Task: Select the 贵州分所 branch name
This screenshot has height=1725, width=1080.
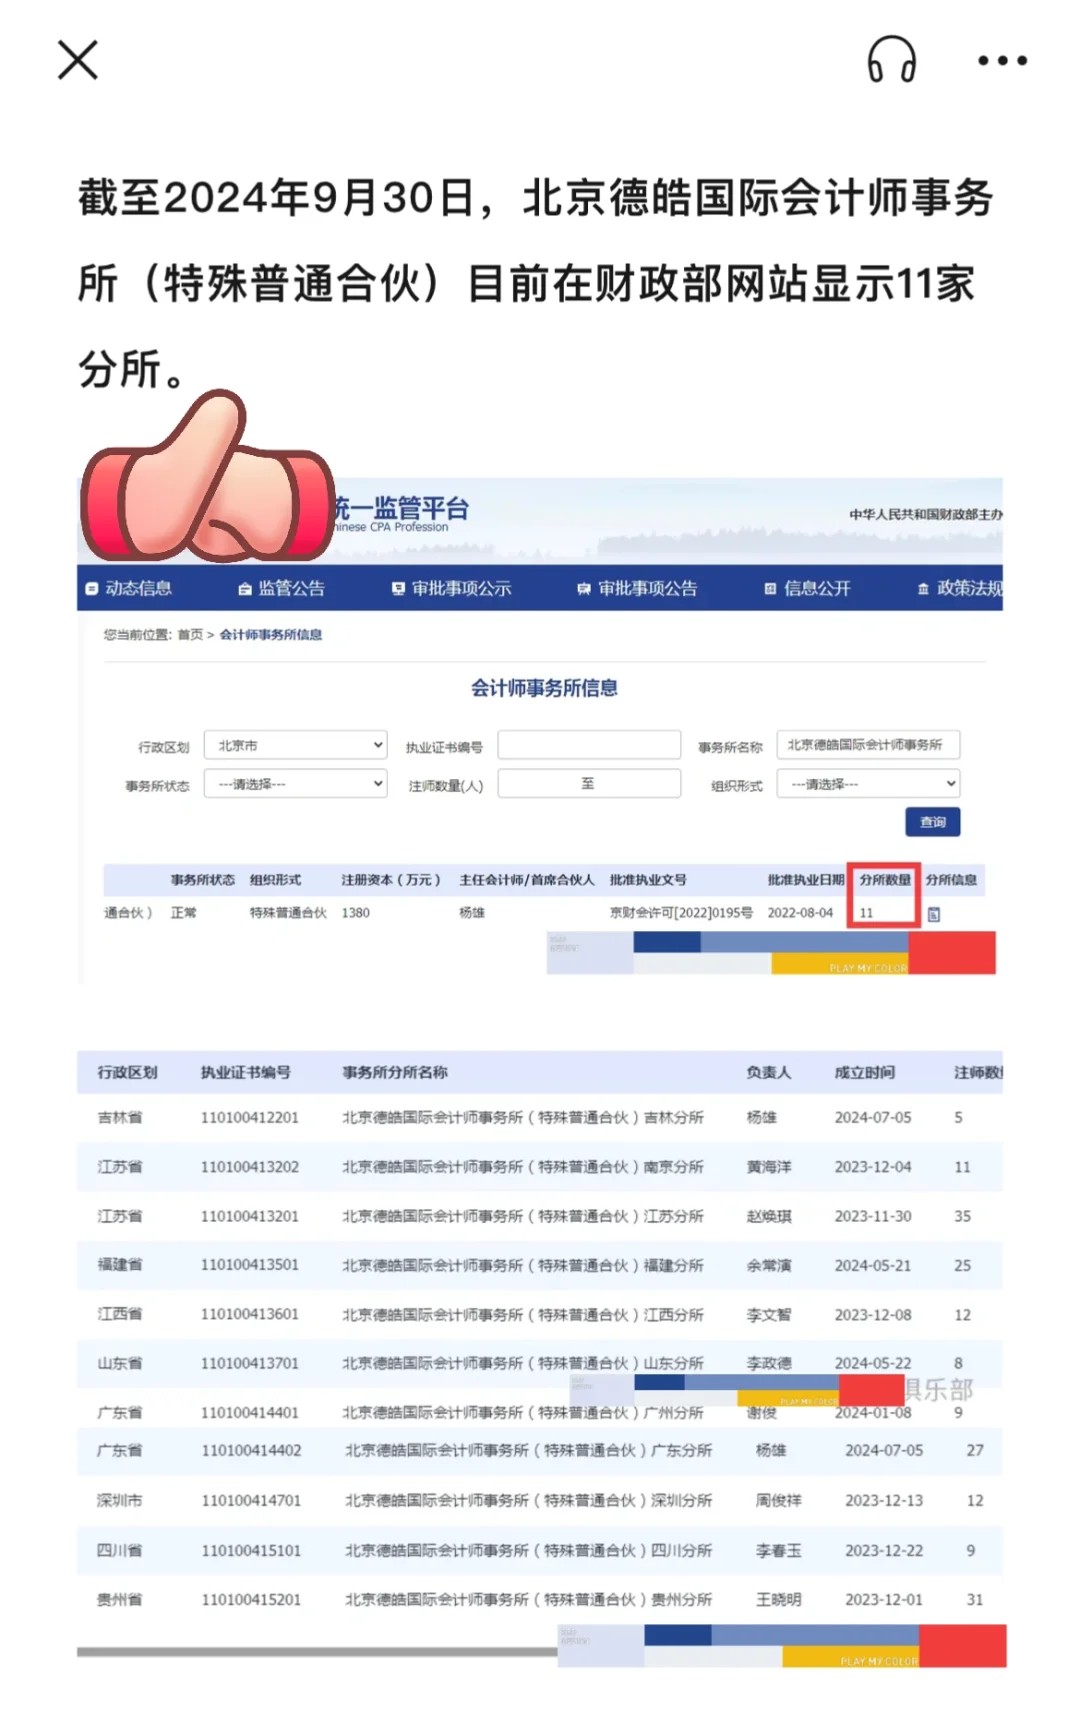Action: [x=529, y=1599]
